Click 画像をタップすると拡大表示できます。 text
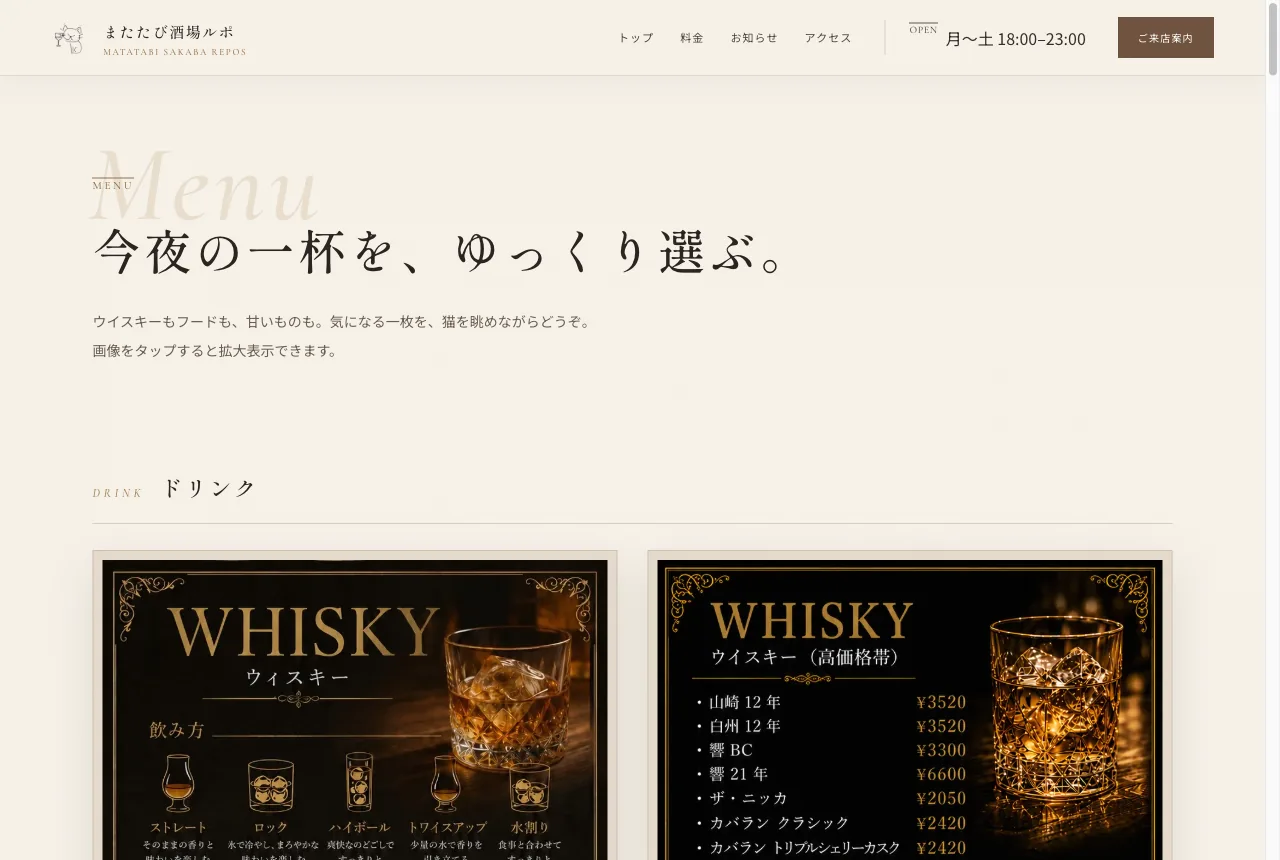 click(216, 351)
